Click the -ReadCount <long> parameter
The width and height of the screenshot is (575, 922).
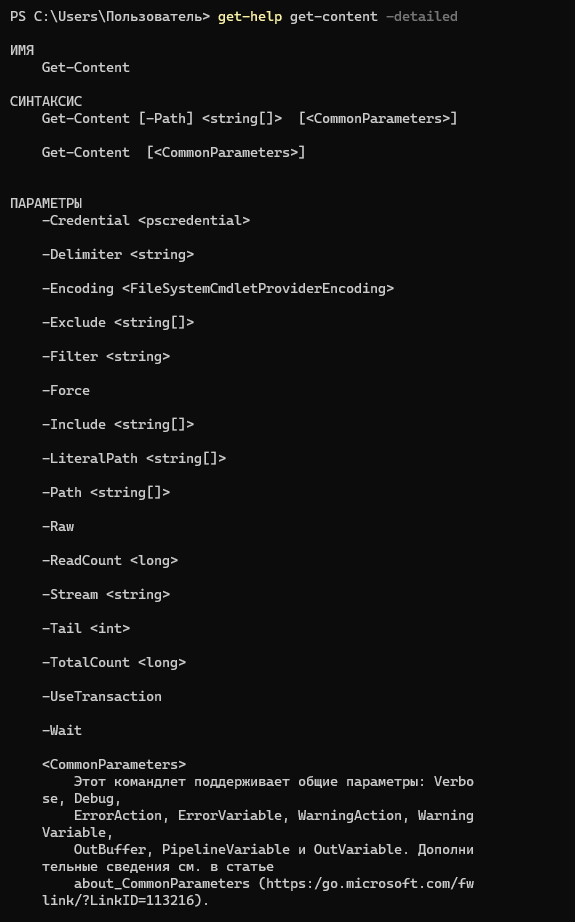click(x=110, y=561)
